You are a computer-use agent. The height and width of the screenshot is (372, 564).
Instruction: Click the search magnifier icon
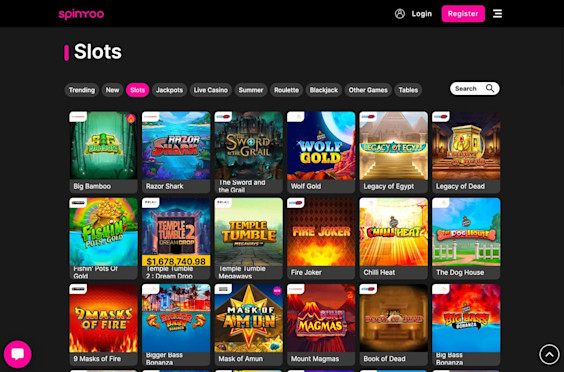490,89
